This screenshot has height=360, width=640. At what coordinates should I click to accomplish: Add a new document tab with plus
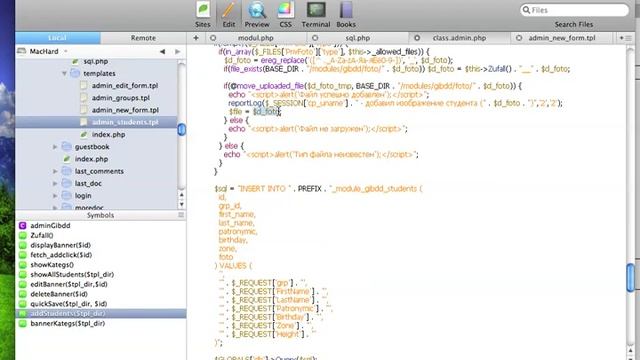pyautogui.click(x=196, y=38)
